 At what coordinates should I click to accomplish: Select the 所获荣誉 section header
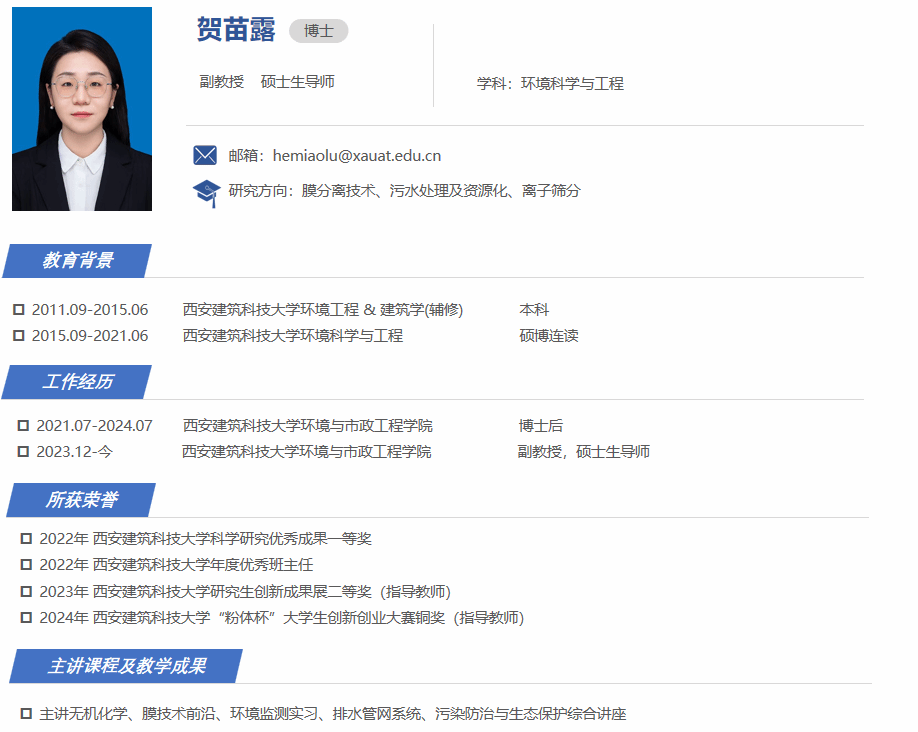point(81,500)
